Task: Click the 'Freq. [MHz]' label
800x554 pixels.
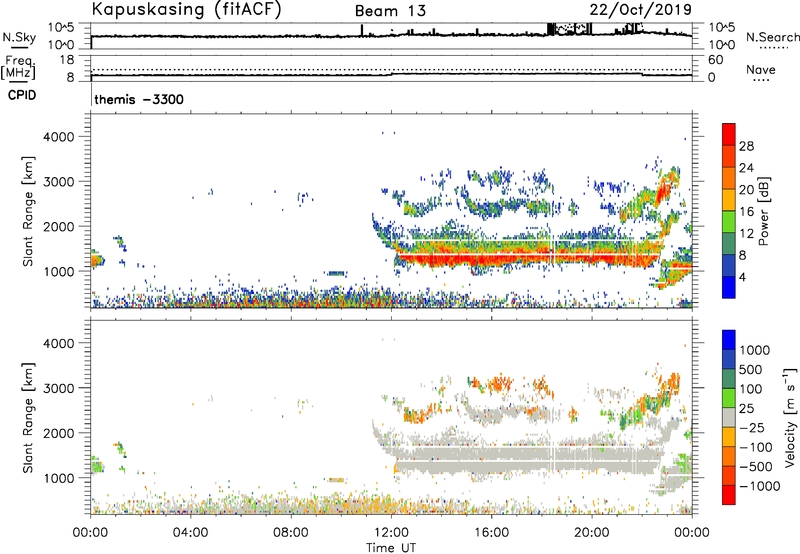Action: 18,68
